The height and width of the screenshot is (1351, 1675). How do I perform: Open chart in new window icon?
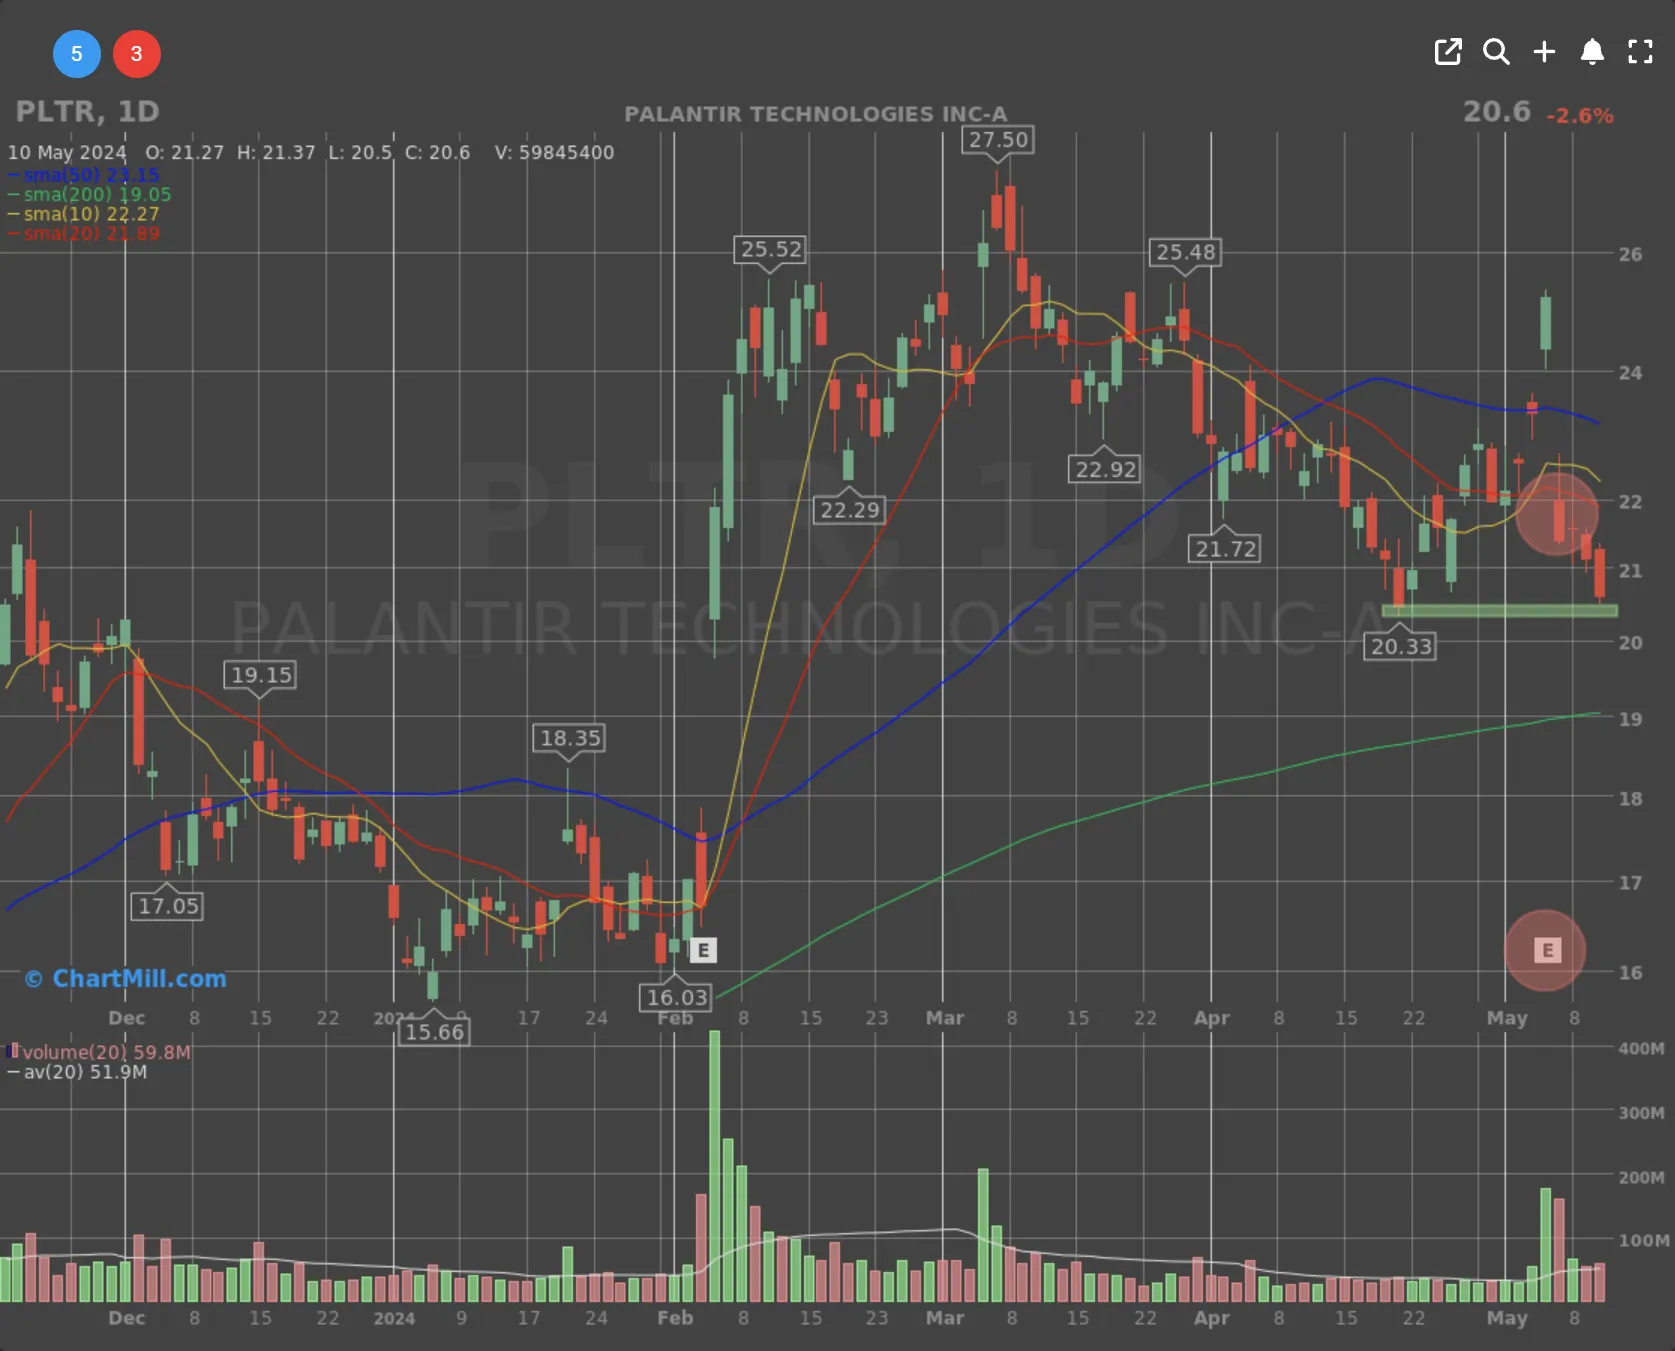[x=1448, y=52]
